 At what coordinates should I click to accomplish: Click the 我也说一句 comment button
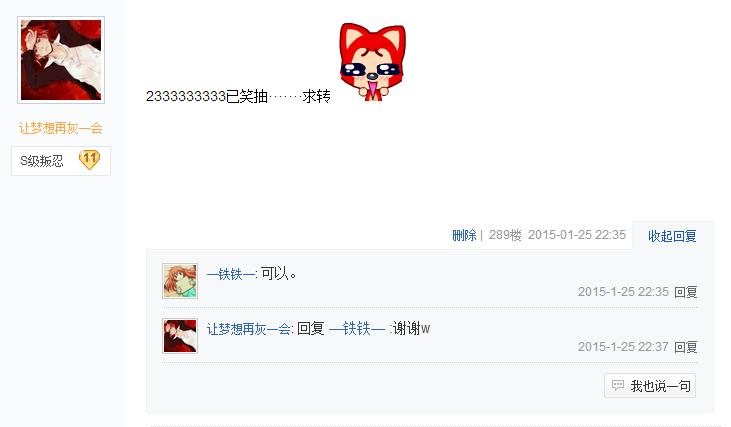[x=650, y=386]
